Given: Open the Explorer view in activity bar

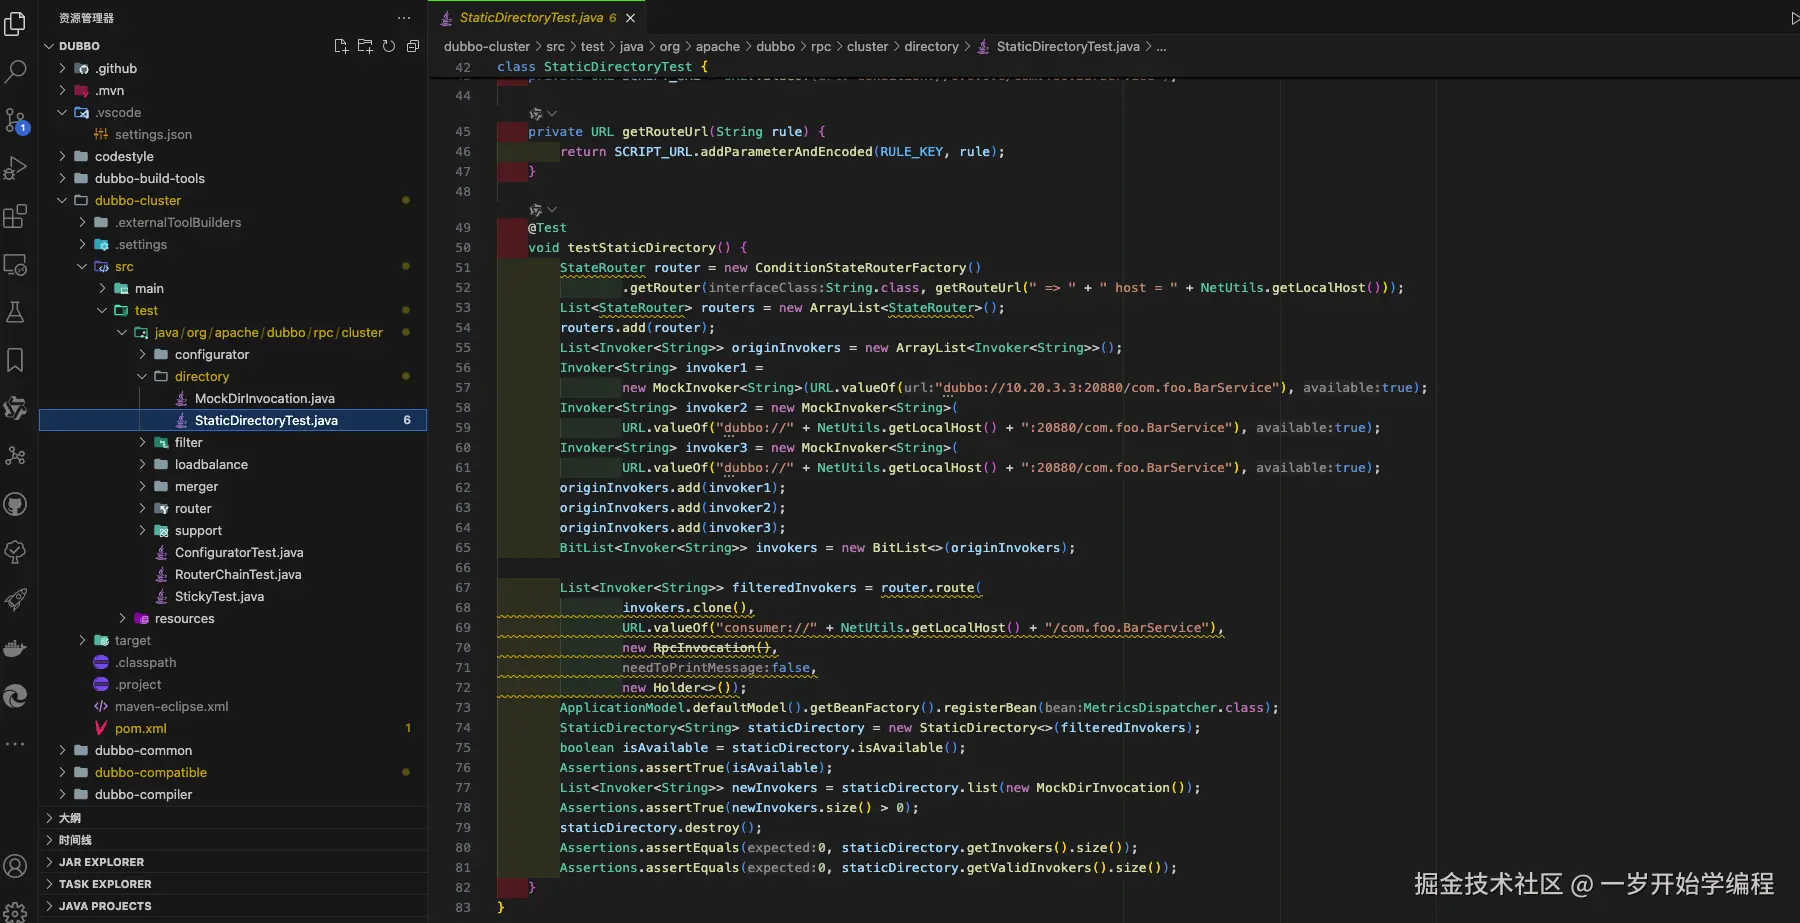Looking at the screenshot, I should [15, 23].
